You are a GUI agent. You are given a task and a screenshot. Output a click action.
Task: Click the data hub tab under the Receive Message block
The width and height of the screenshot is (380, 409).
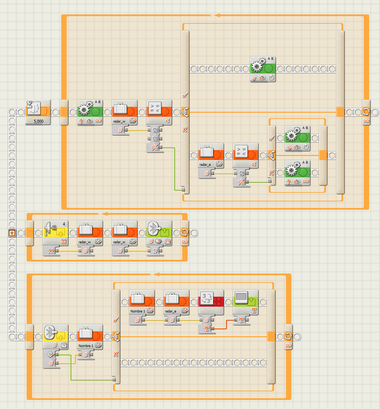click(x=51, y=359)
